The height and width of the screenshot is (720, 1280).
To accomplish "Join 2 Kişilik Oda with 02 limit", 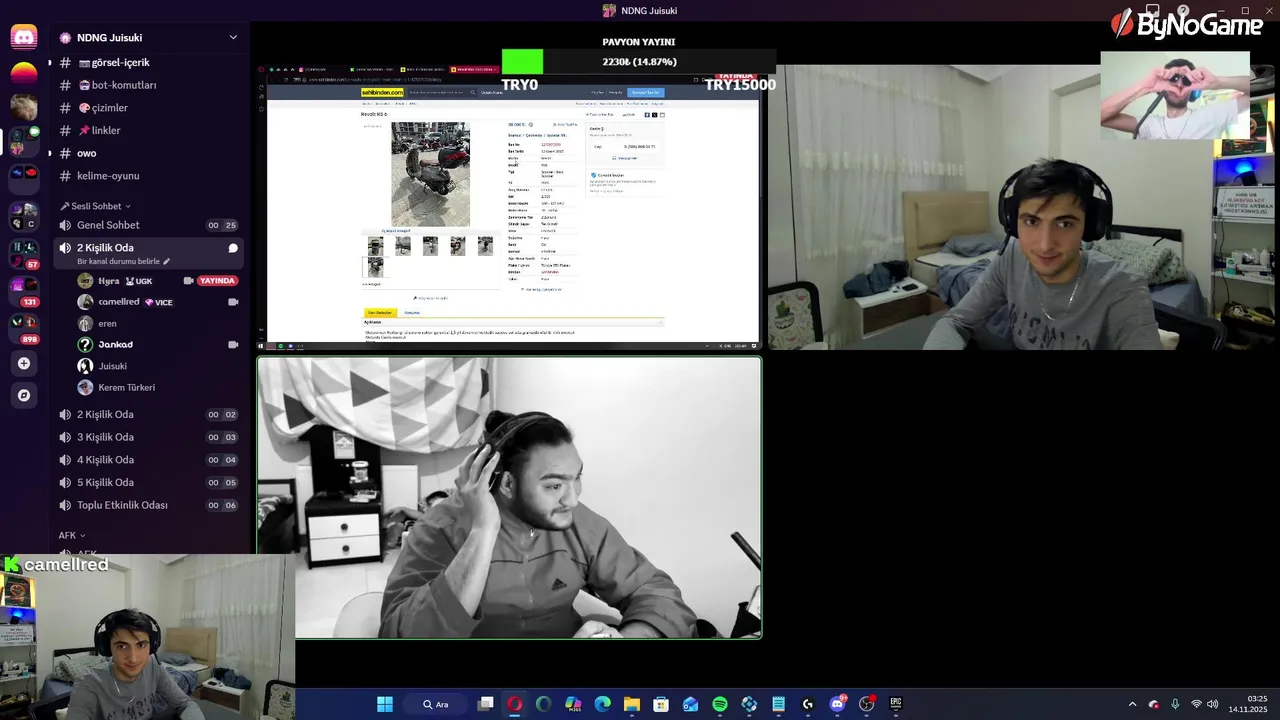I will [147, 414].
